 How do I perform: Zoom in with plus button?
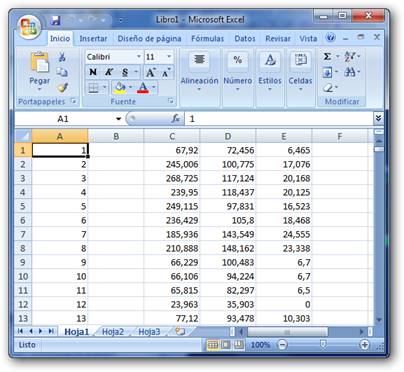[364, 344]
